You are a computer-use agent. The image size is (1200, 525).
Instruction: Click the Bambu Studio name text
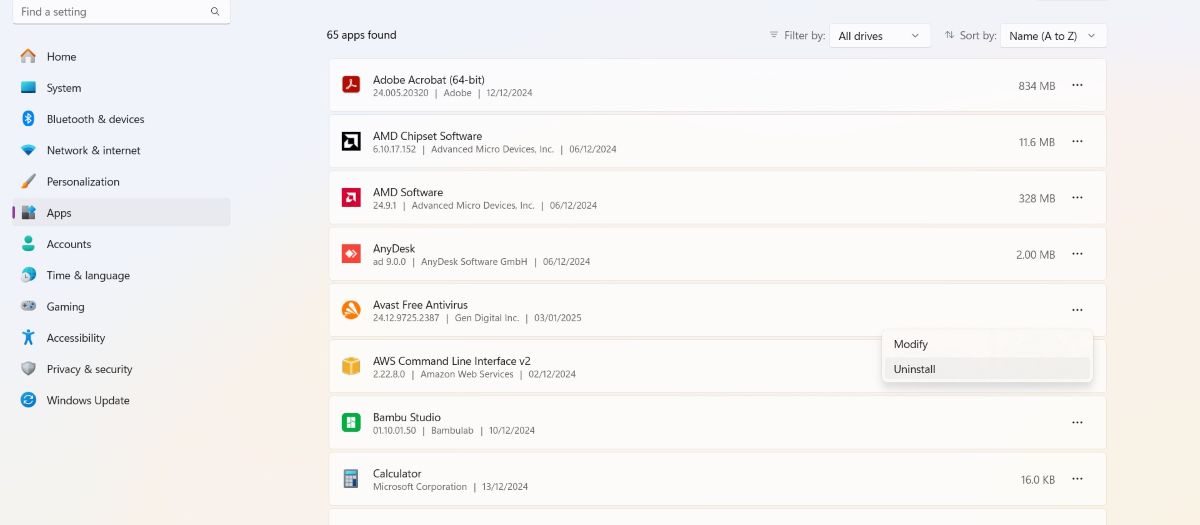tap(407, 417)
